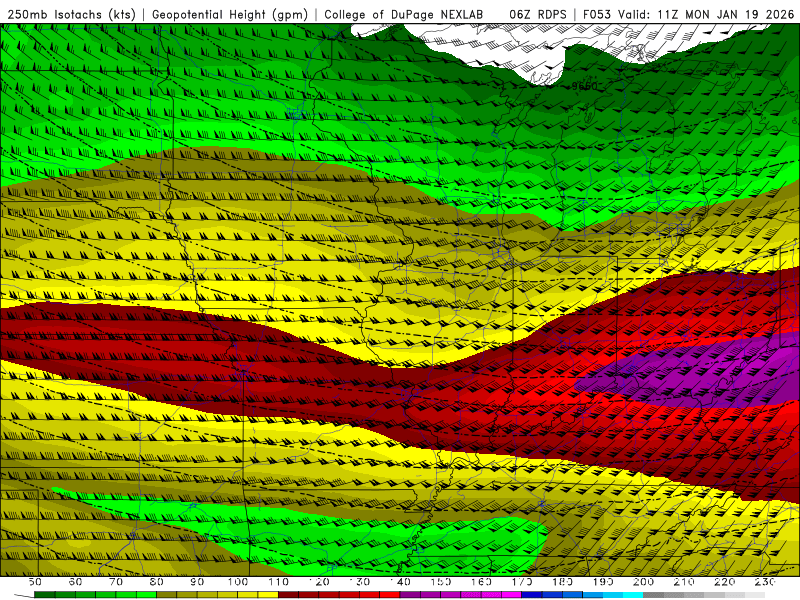800x600 pixels.
Task: Click the dark blue swatch just after 170
Action: 533,595
